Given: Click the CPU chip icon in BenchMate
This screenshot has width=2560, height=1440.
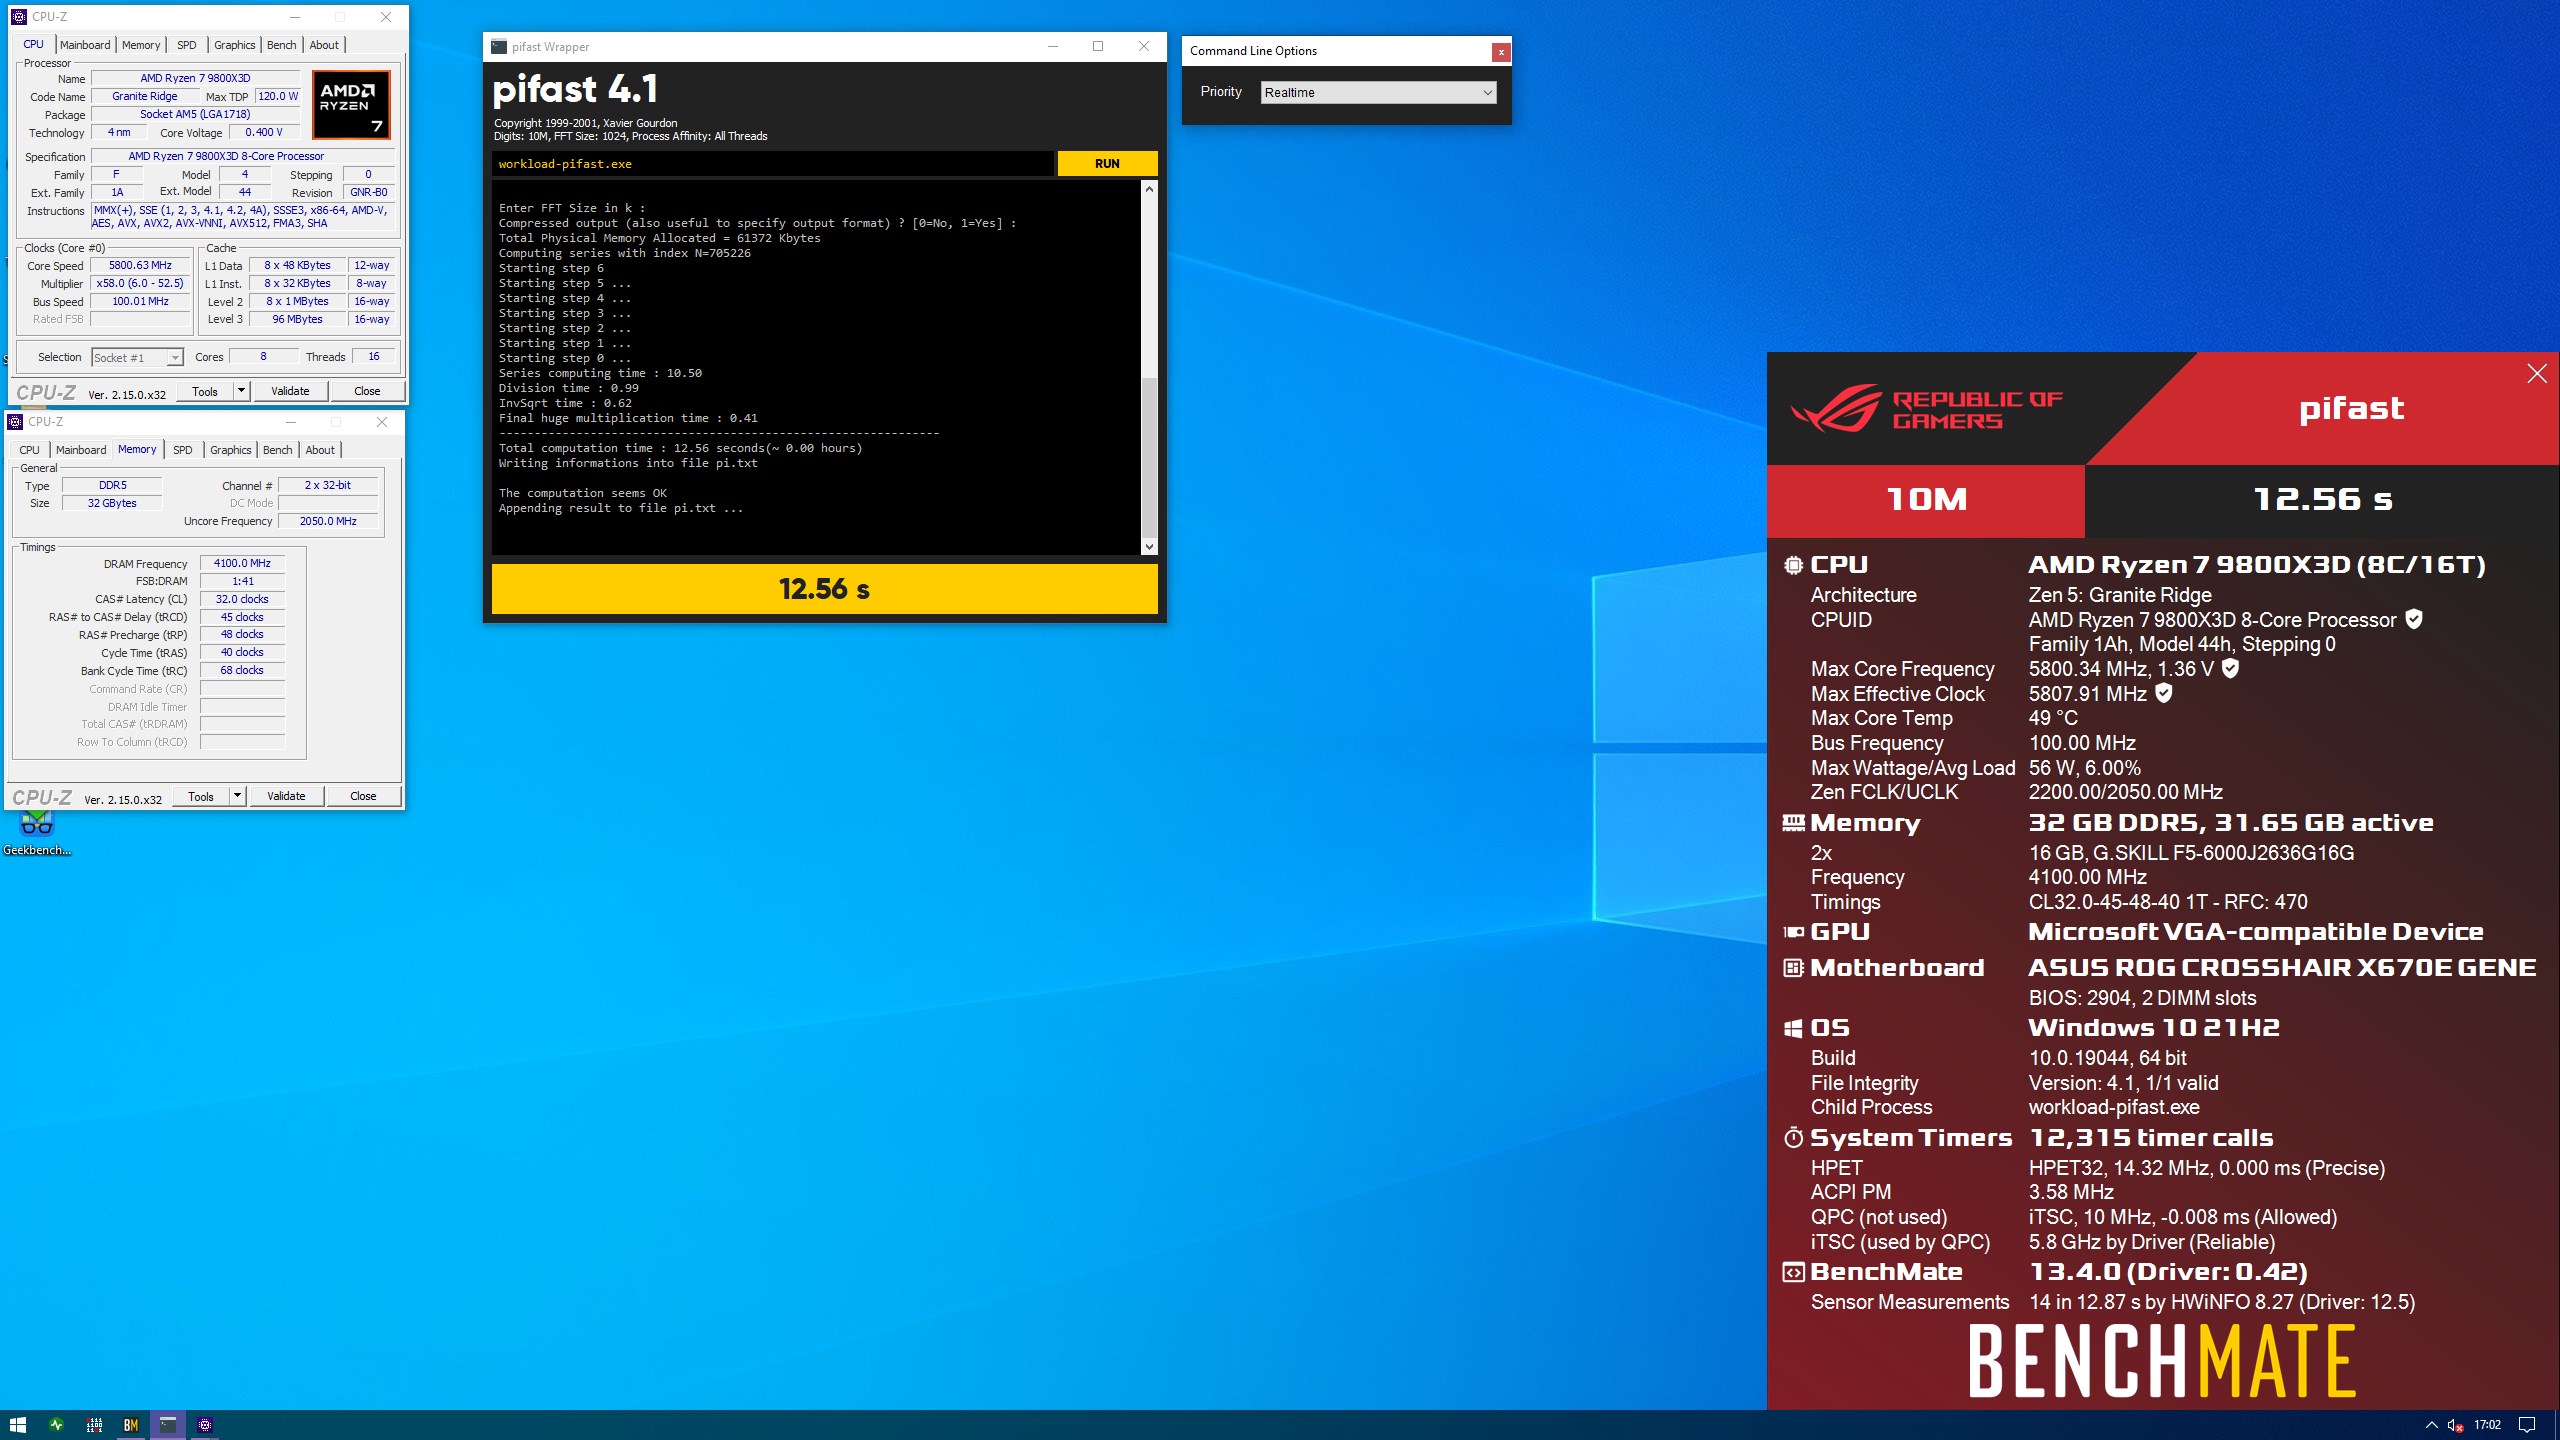Looking at the screenshot, I should [x=1794, y=565].
